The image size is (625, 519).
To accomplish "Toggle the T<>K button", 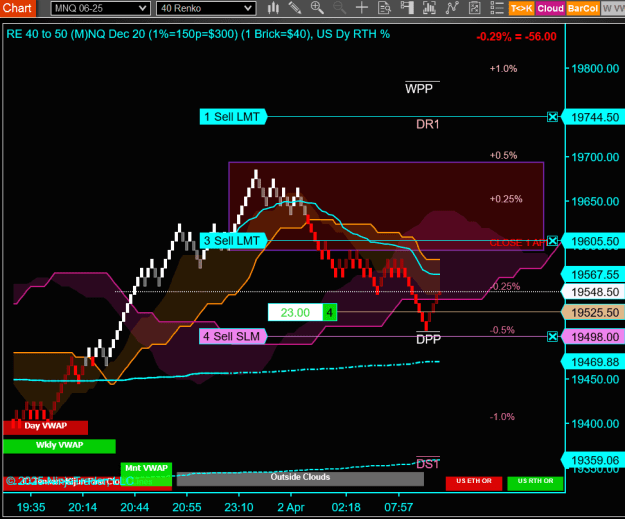I will pyautogui.click(x=521, y=8).
